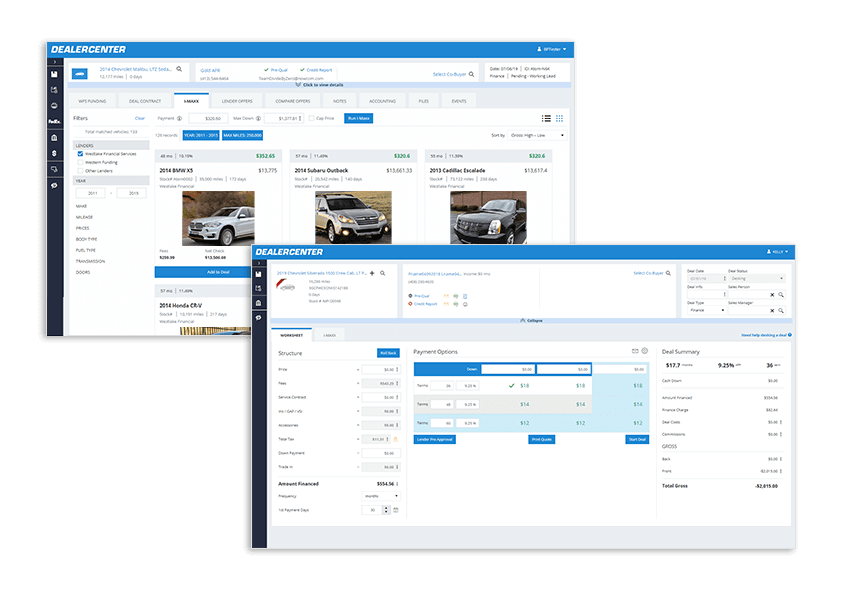Click the Lender Pre-Approval button

435,439
